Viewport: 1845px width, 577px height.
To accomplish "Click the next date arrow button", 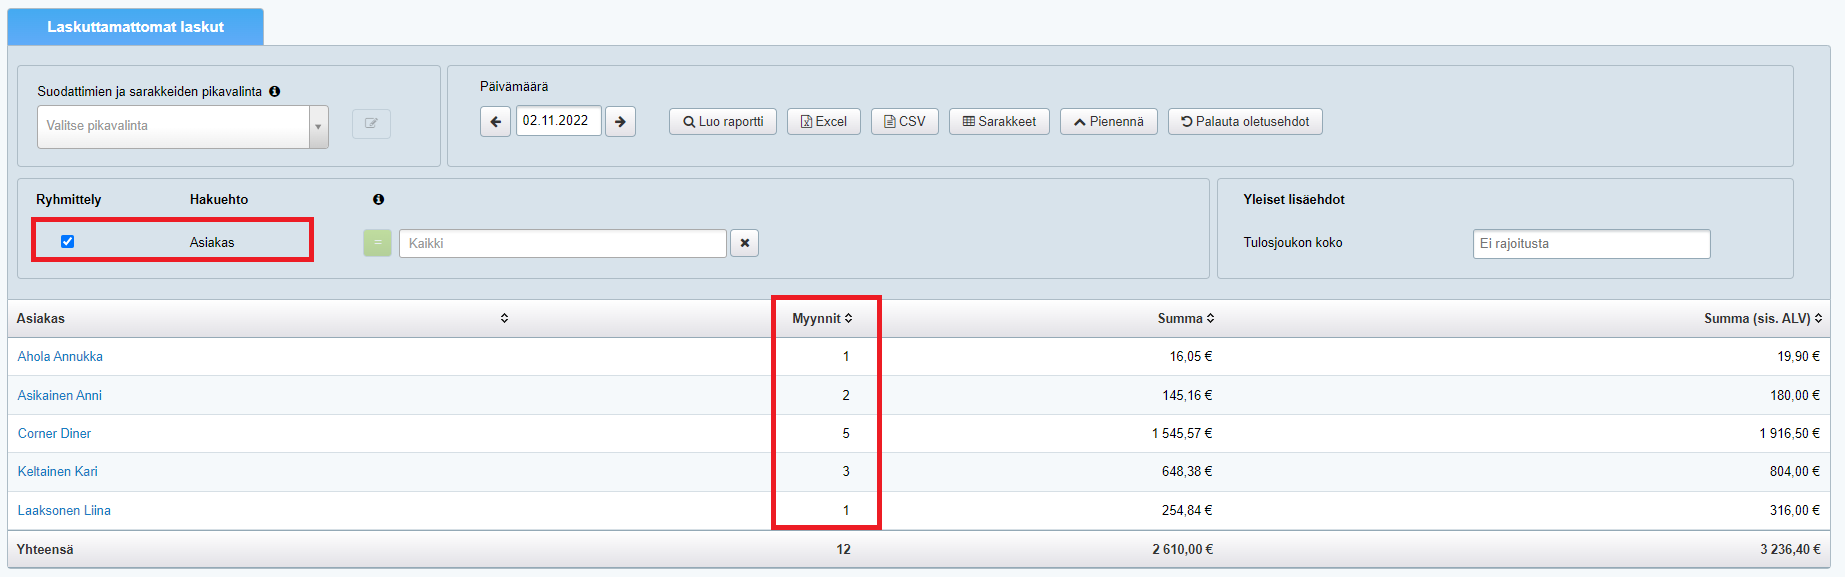I will (620, 122).
